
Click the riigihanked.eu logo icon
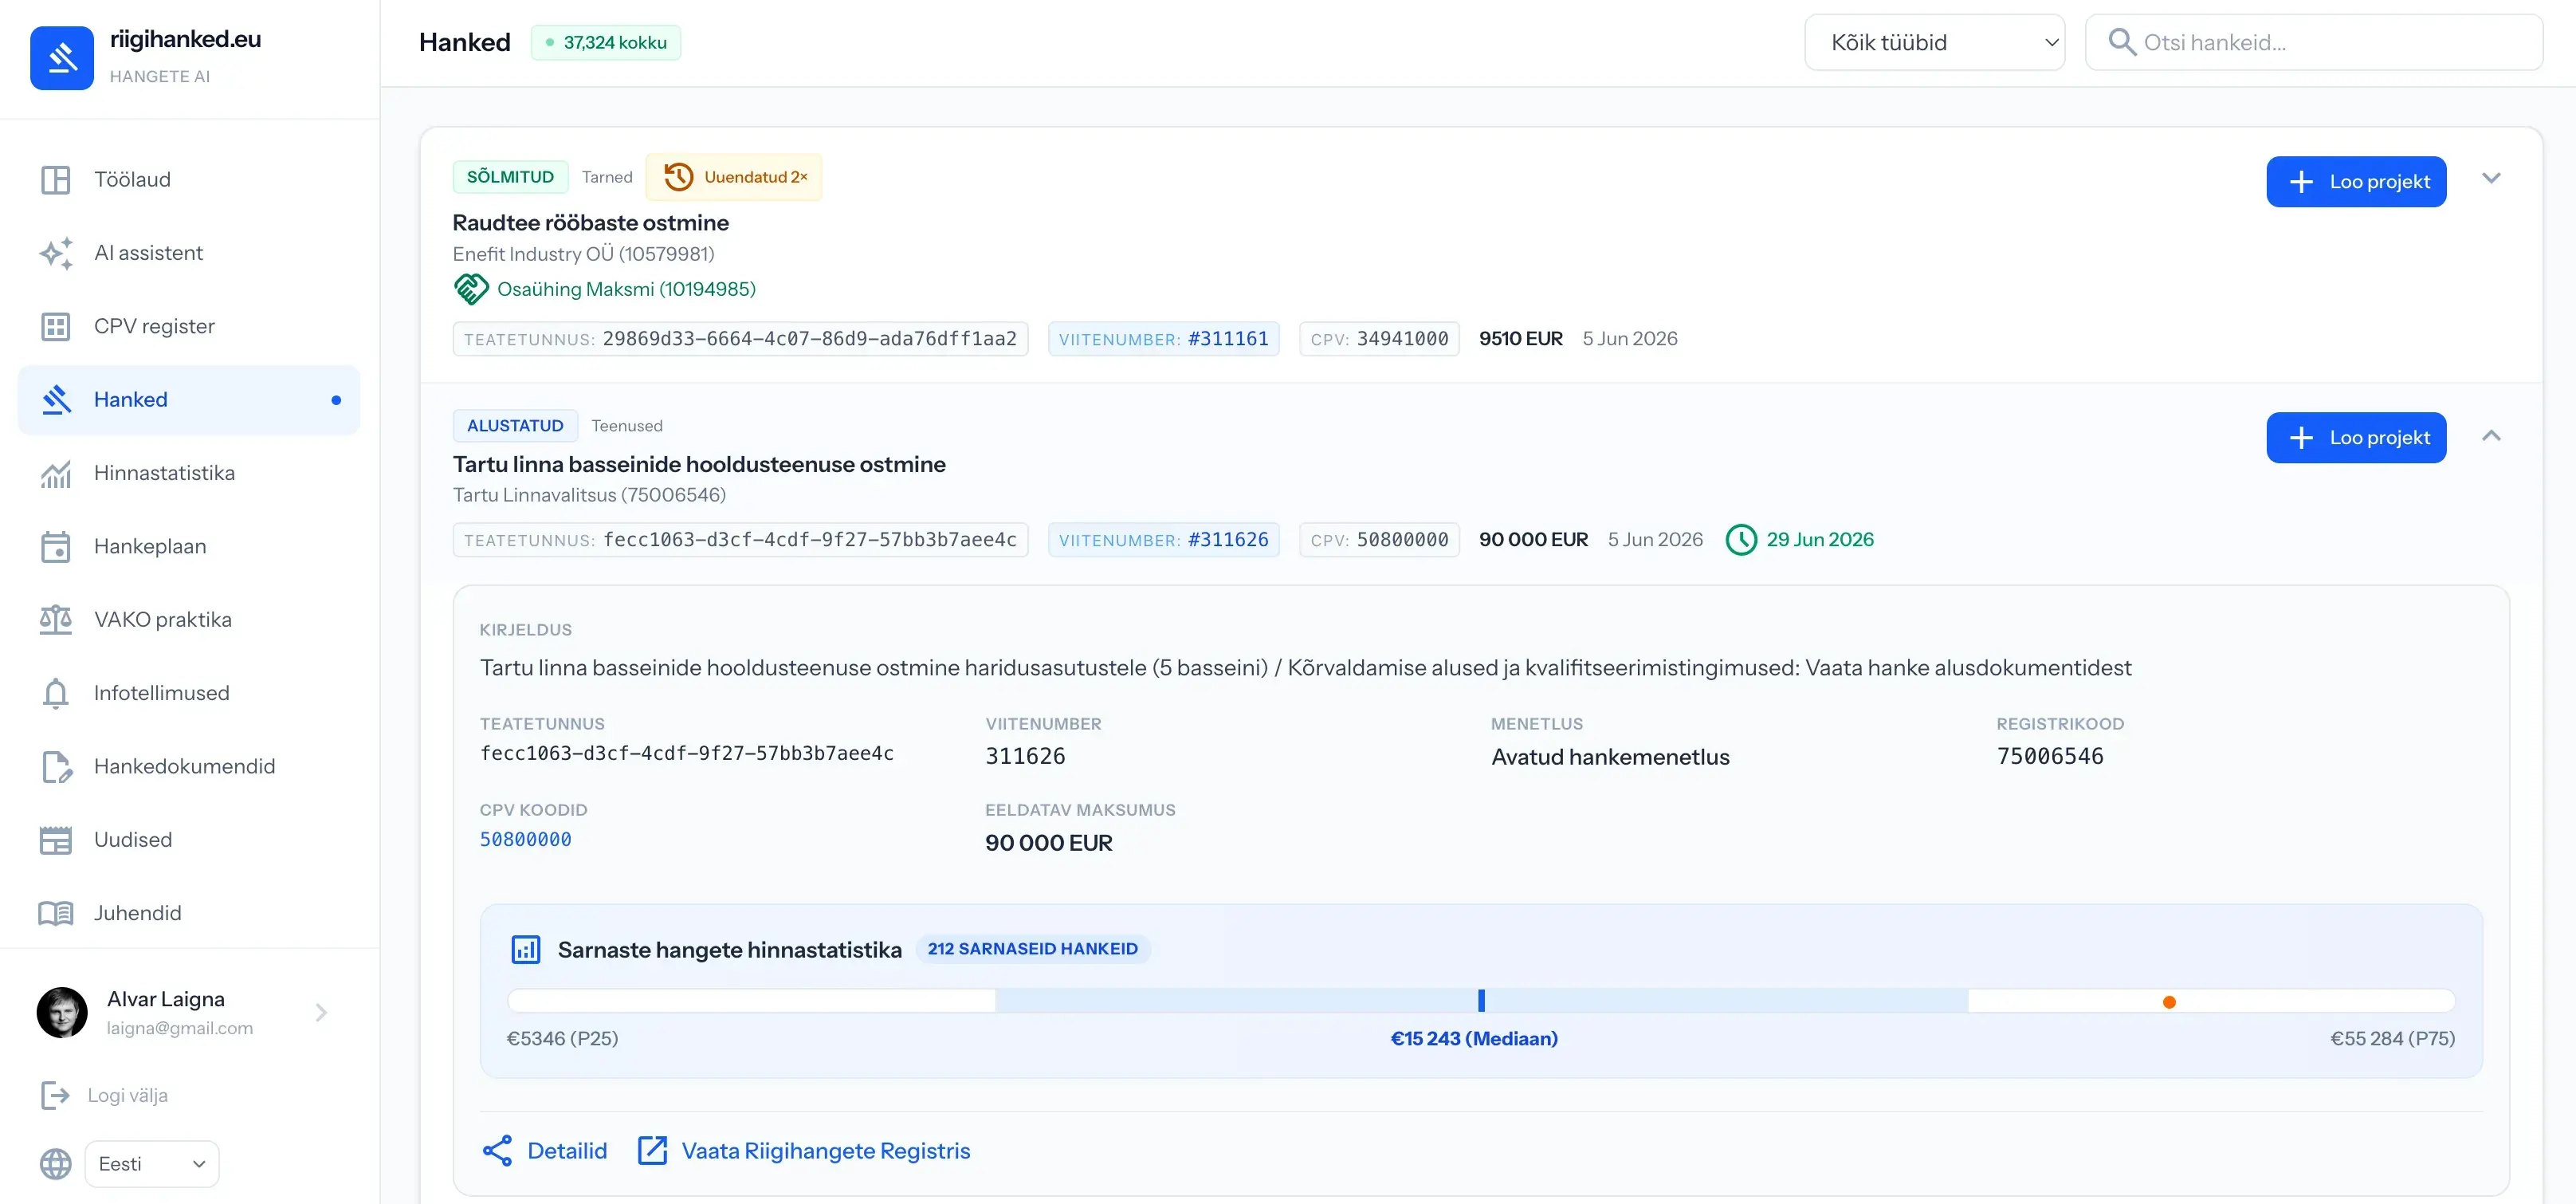[x=62, y=58]
